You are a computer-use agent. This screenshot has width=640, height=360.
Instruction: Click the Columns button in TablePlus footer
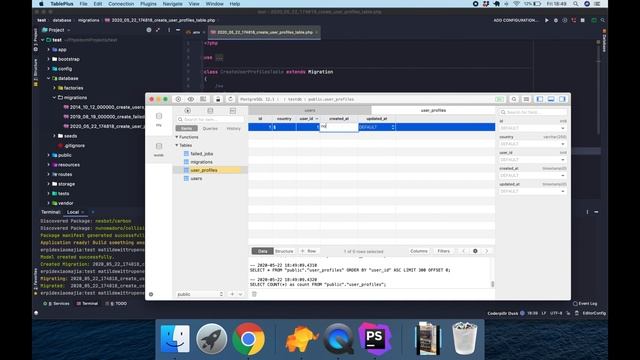point(419,251)
